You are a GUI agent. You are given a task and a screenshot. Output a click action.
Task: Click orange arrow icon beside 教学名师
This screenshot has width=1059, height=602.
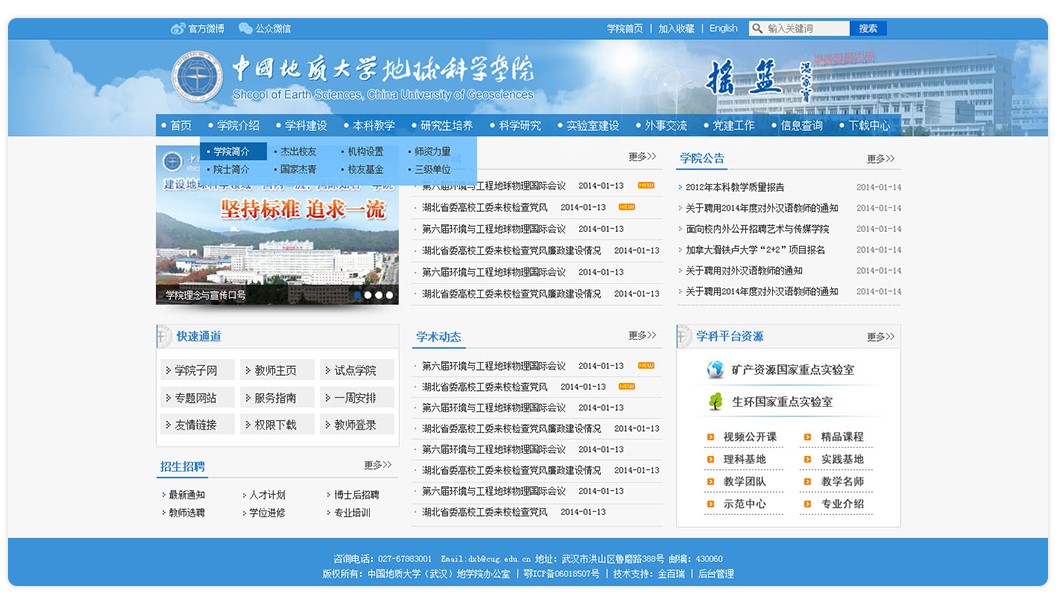point(807,482)
